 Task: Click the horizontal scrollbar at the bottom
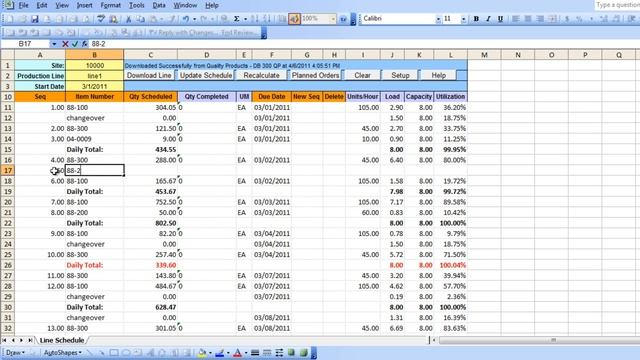coord(539,340)
